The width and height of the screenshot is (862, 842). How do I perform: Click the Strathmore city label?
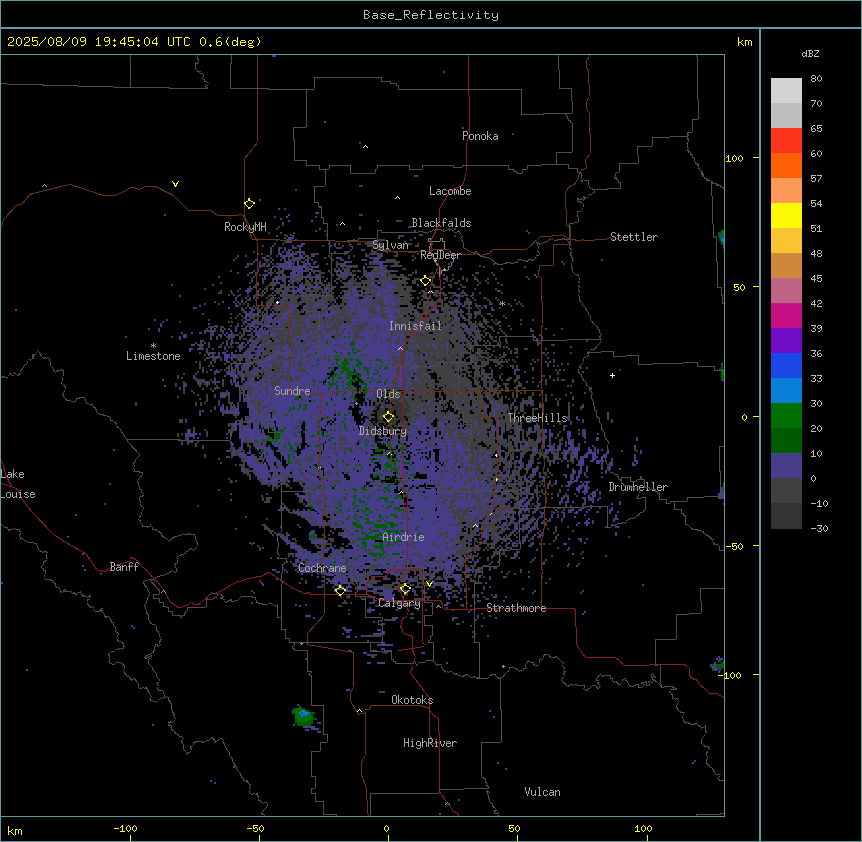(x=516, y=608)
